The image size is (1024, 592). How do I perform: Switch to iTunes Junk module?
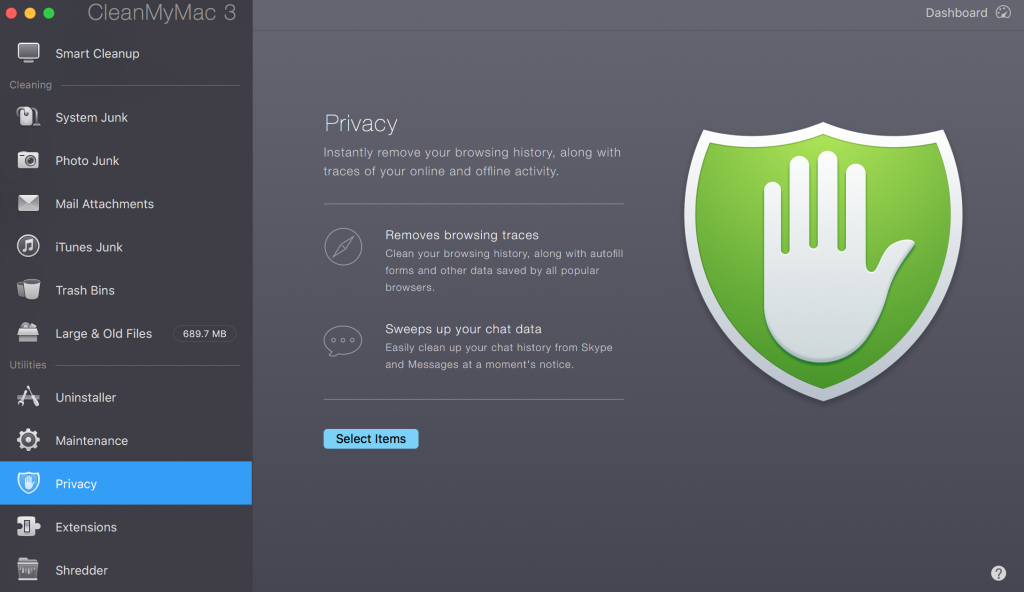126,247
